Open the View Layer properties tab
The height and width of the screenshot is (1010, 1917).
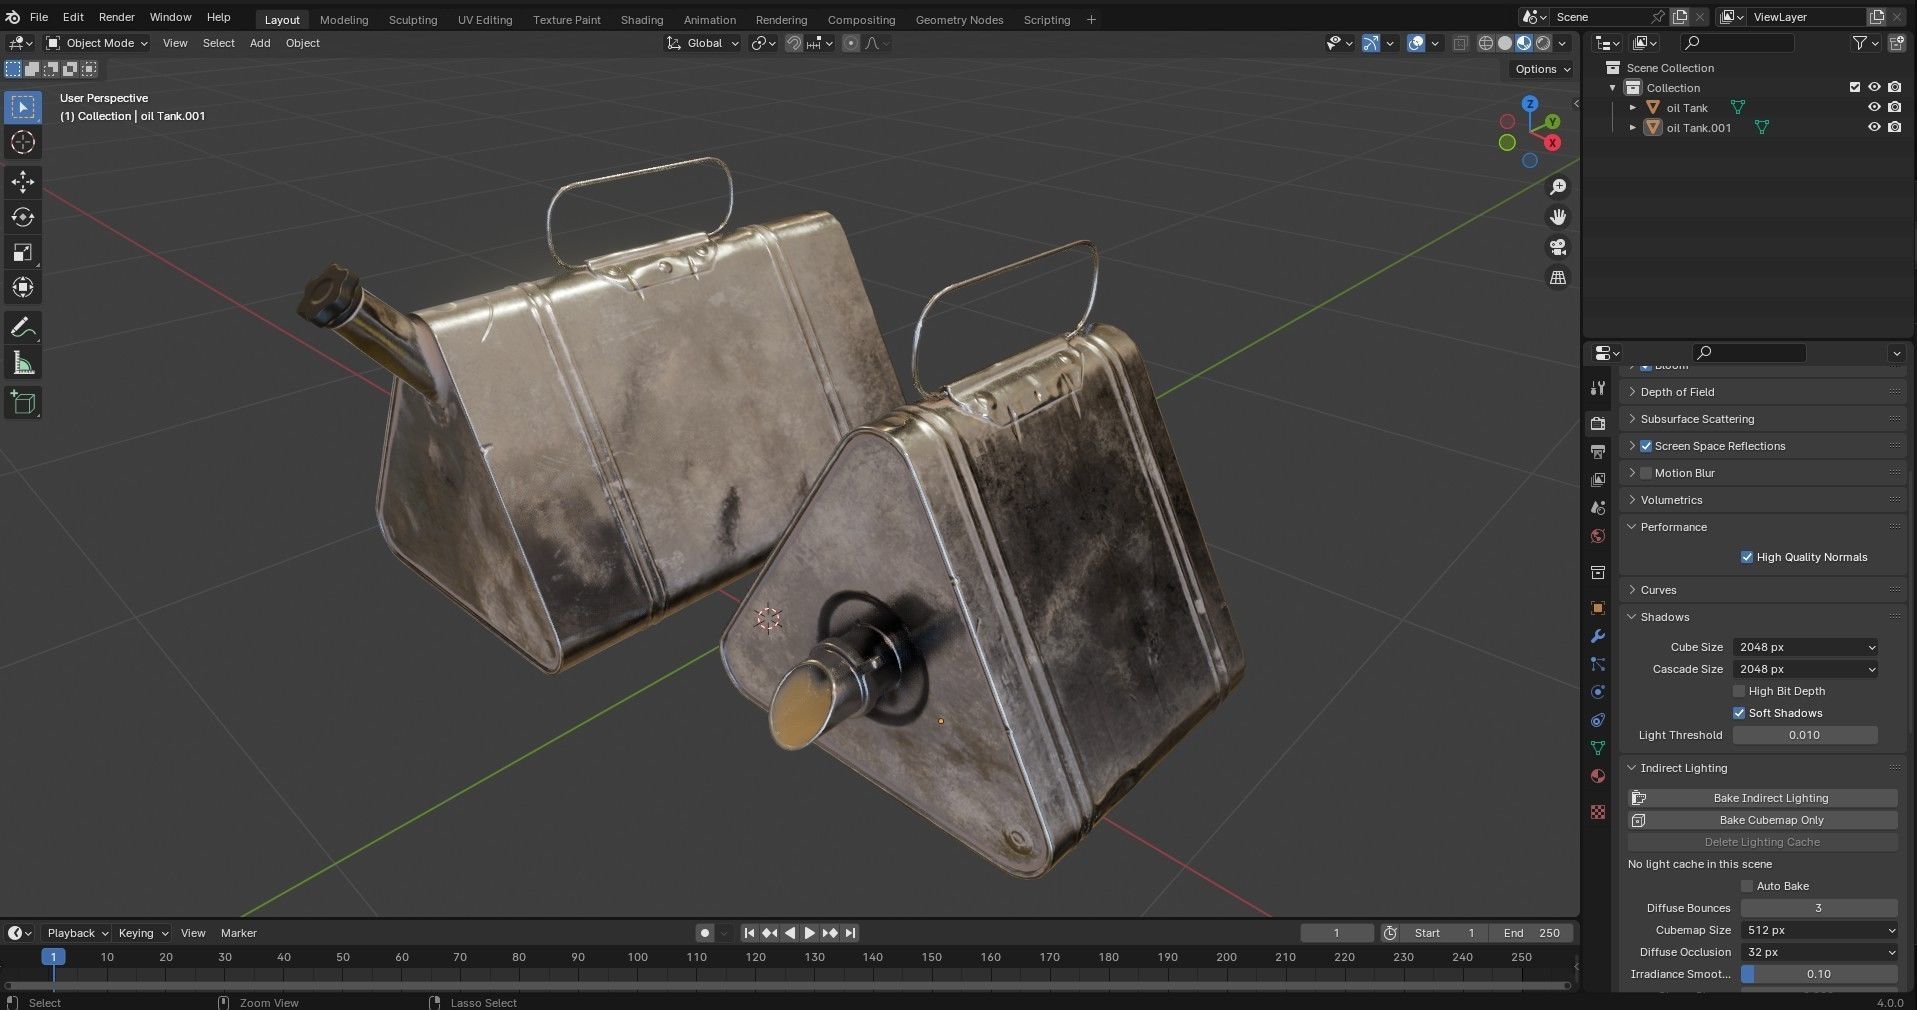1598,480
